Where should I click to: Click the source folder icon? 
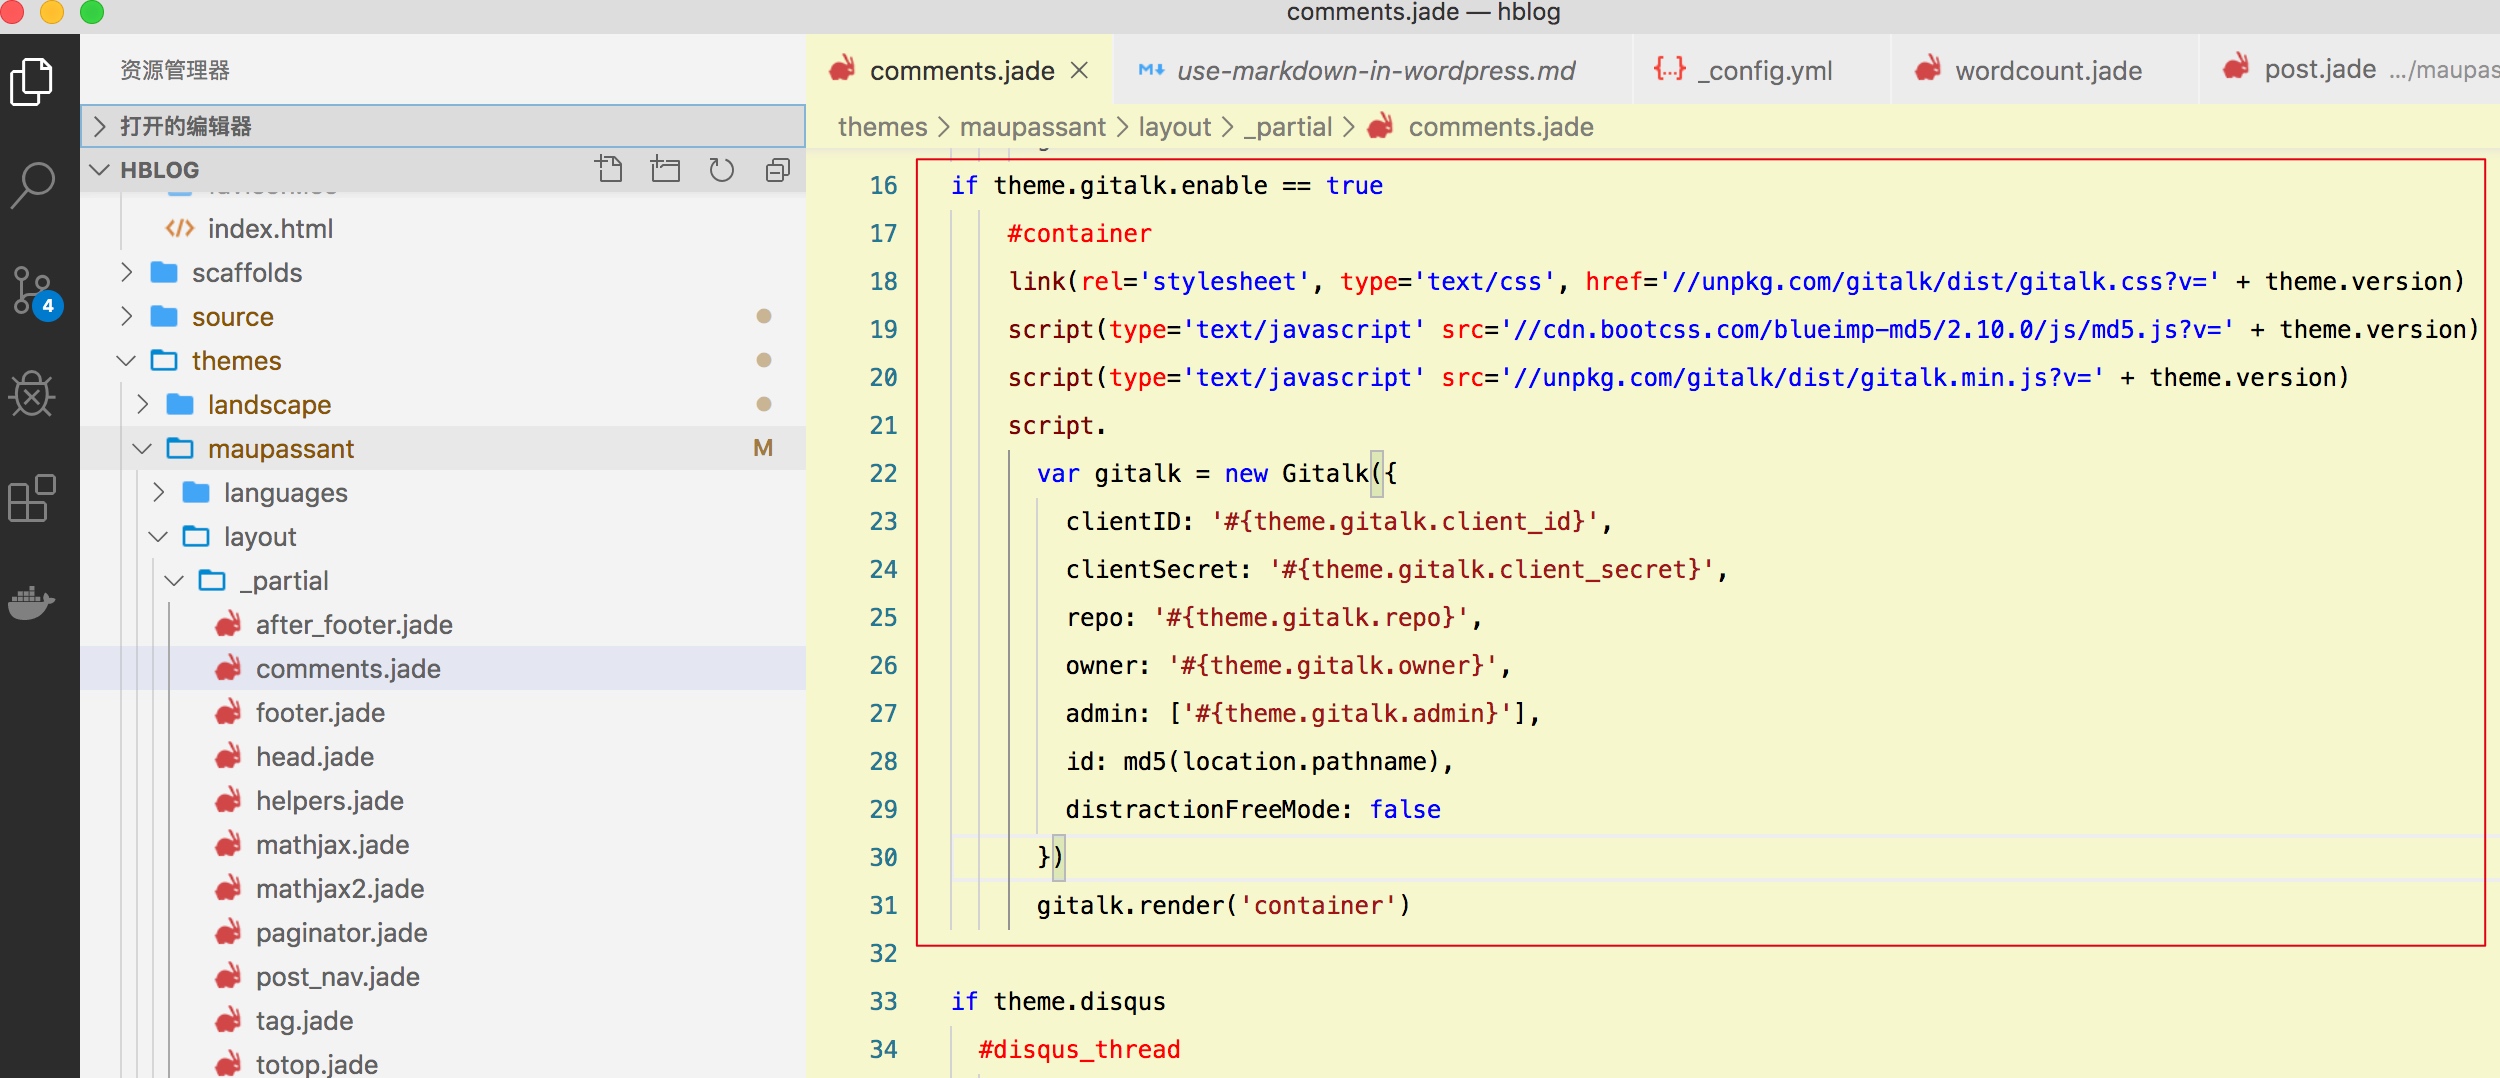click(x=164, y=316)
